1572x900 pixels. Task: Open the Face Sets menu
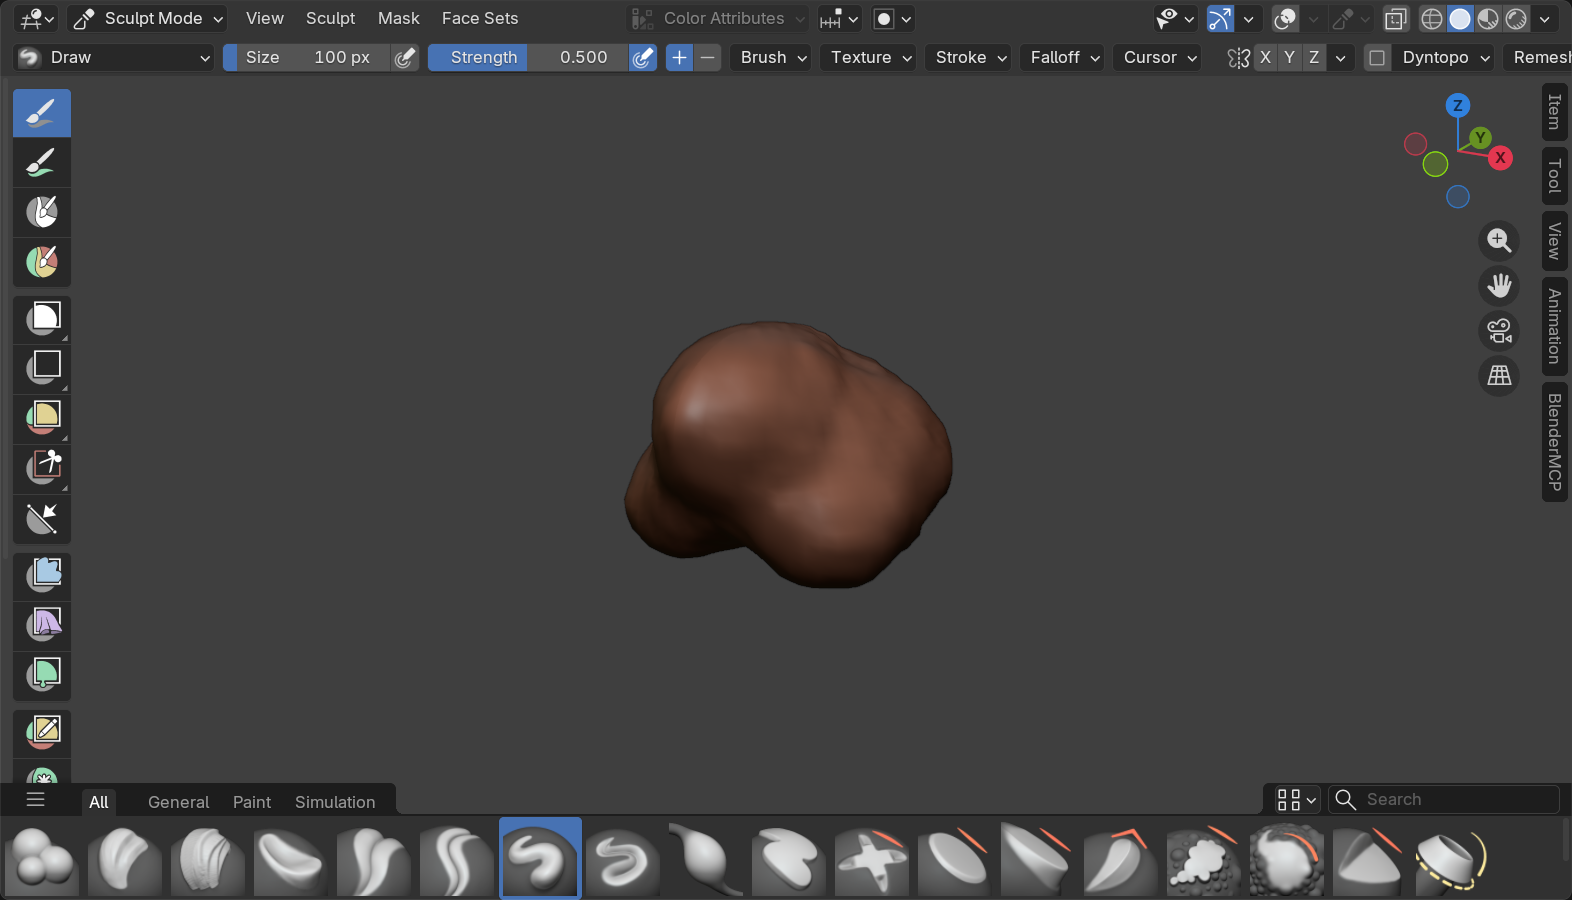tap(480, 18)
